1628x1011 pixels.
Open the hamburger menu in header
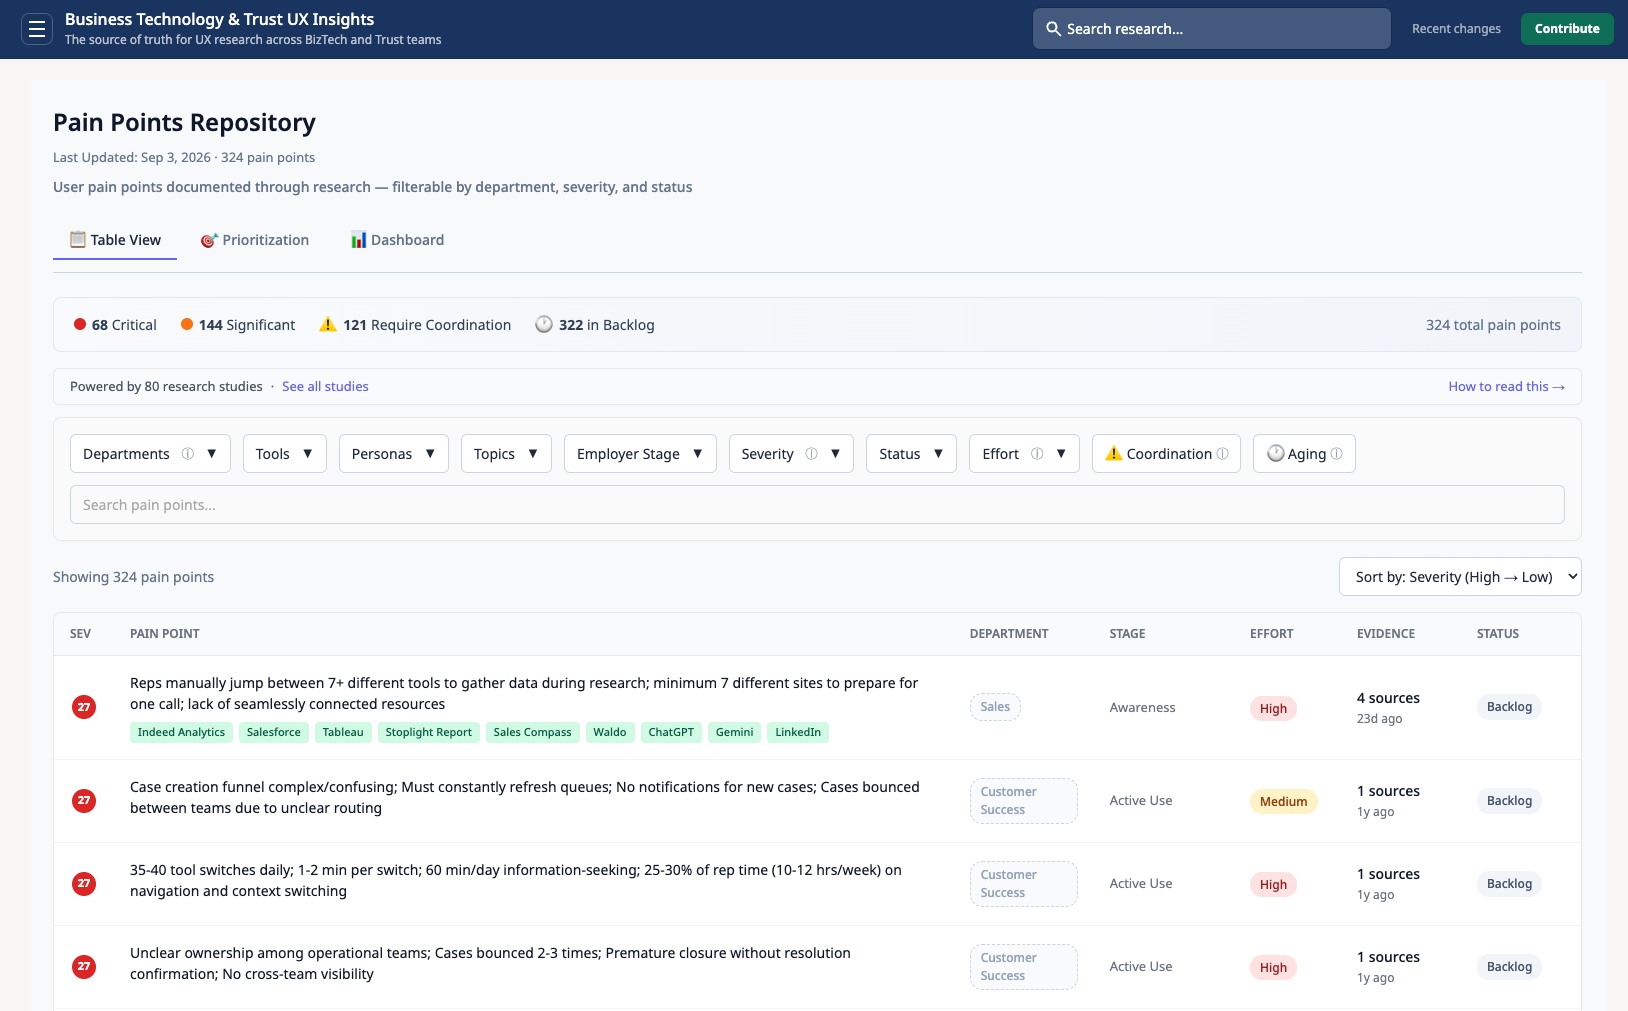click(37, 29)
